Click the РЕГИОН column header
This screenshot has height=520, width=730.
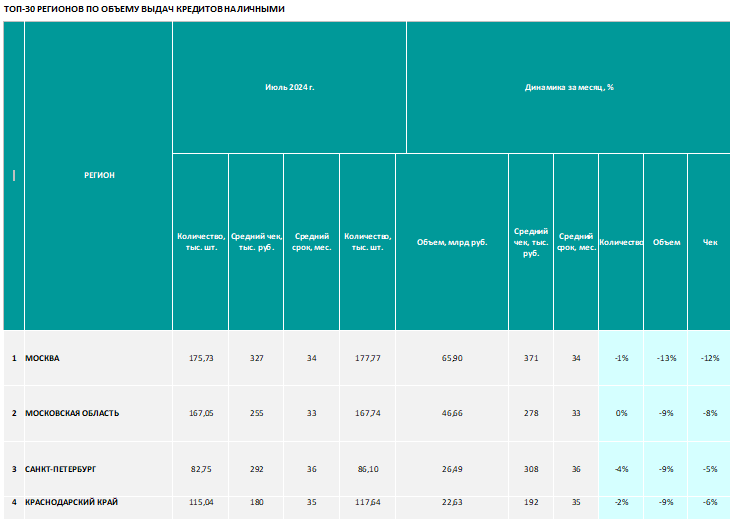click(x=98, y=176)
